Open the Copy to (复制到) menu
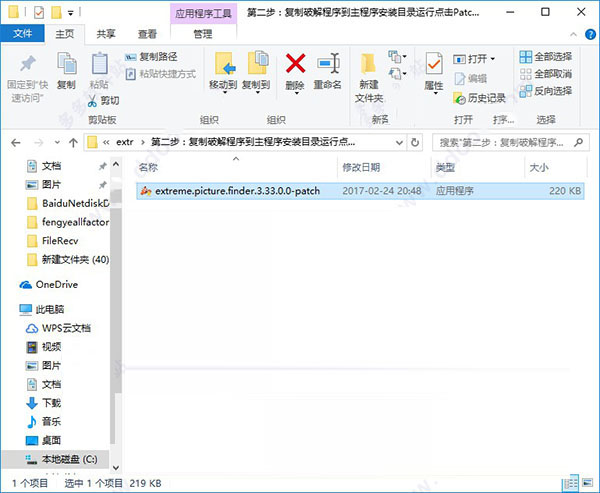This screenshot has width=600, height=493. pos(256,73)
